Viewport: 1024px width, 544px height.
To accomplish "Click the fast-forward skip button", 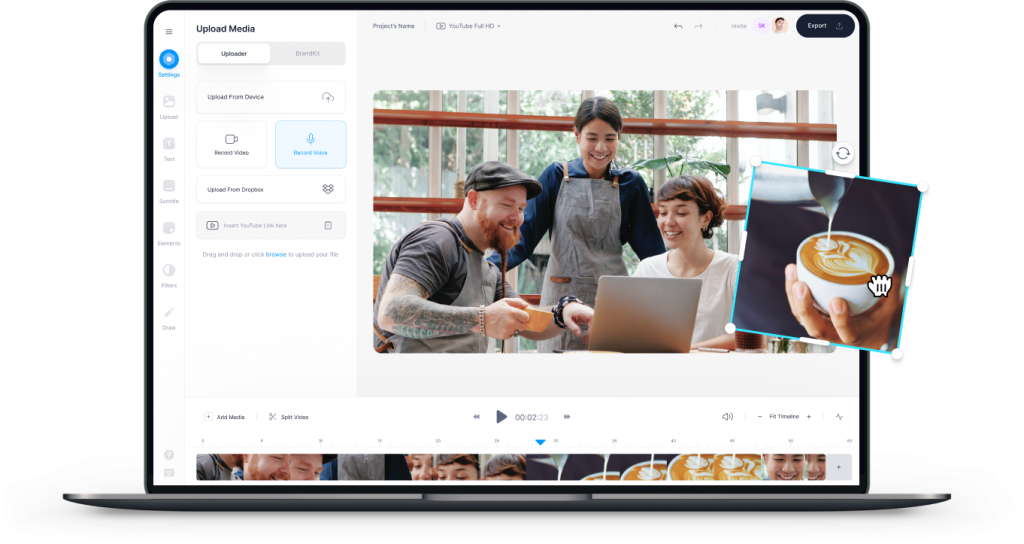I will coord(567,417).
